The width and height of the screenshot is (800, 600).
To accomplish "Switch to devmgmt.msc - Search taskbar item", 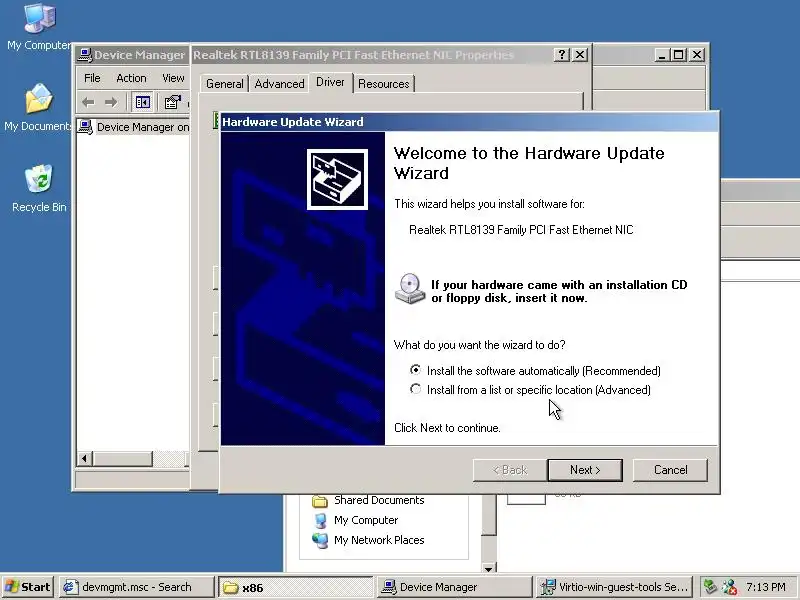I will click(136, 587).
